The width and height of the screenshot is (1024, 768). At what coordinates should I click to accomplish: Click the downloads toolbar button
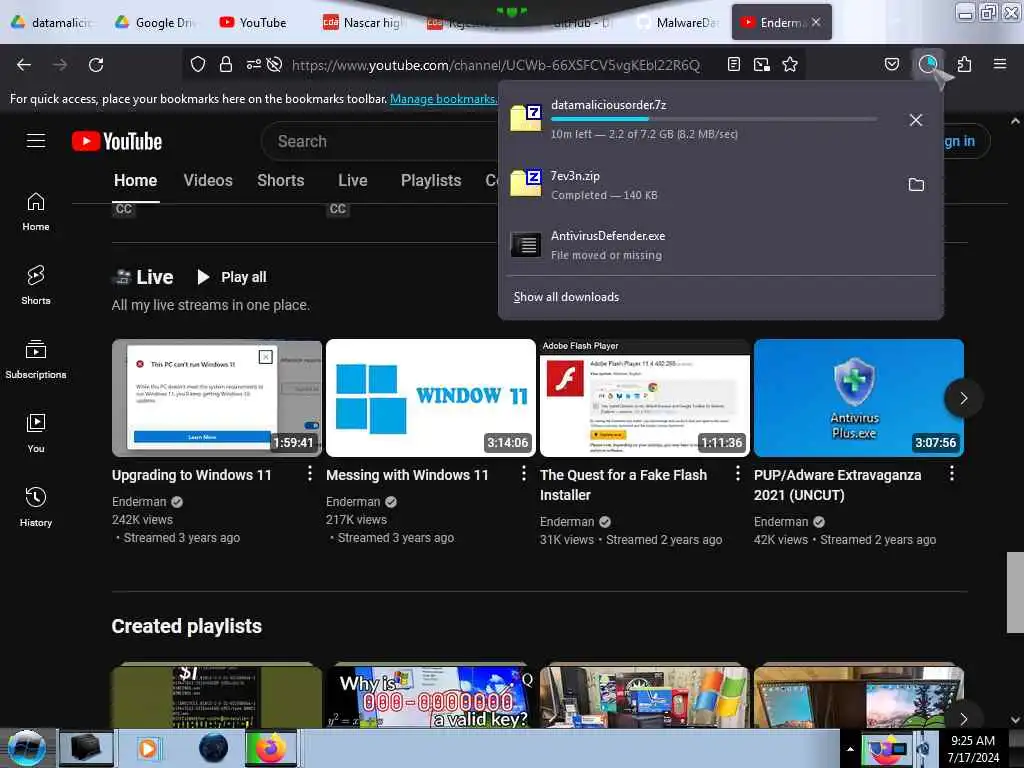coord(928,64)
